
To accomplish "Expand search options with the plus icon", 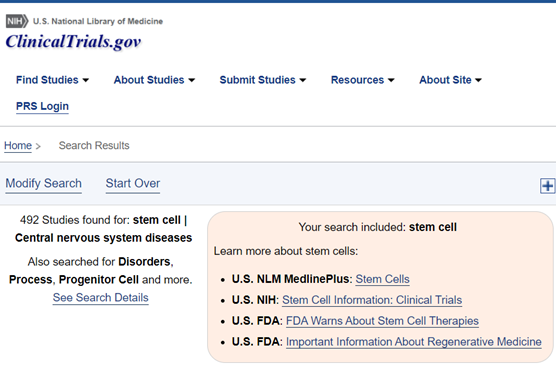I will pyautogui.click(x=547, y=186).
